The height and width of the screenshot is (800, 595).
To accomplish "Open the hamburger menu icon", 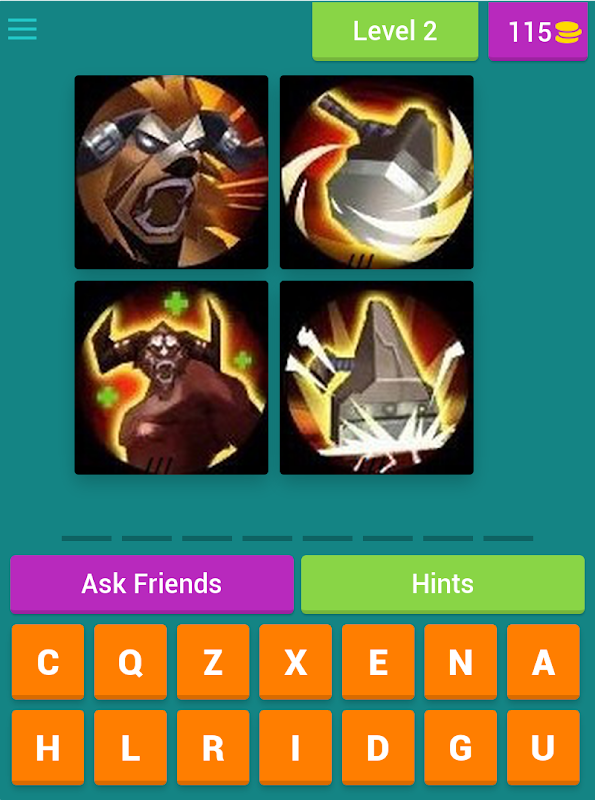I will coord(22,29).
